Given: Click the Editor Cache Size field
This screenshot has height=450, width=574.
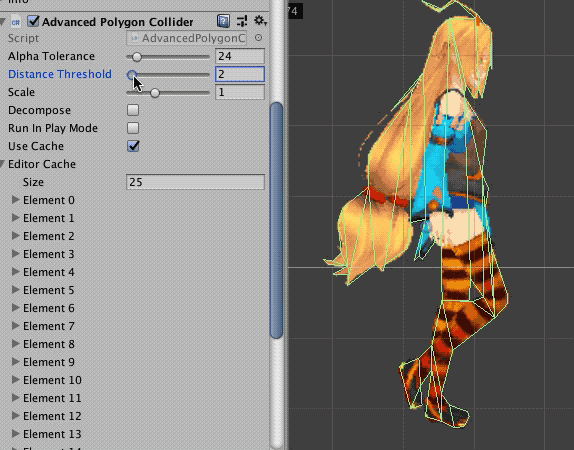Looking at the screenshot, I should pyautogui.click(x=195, y=182).
